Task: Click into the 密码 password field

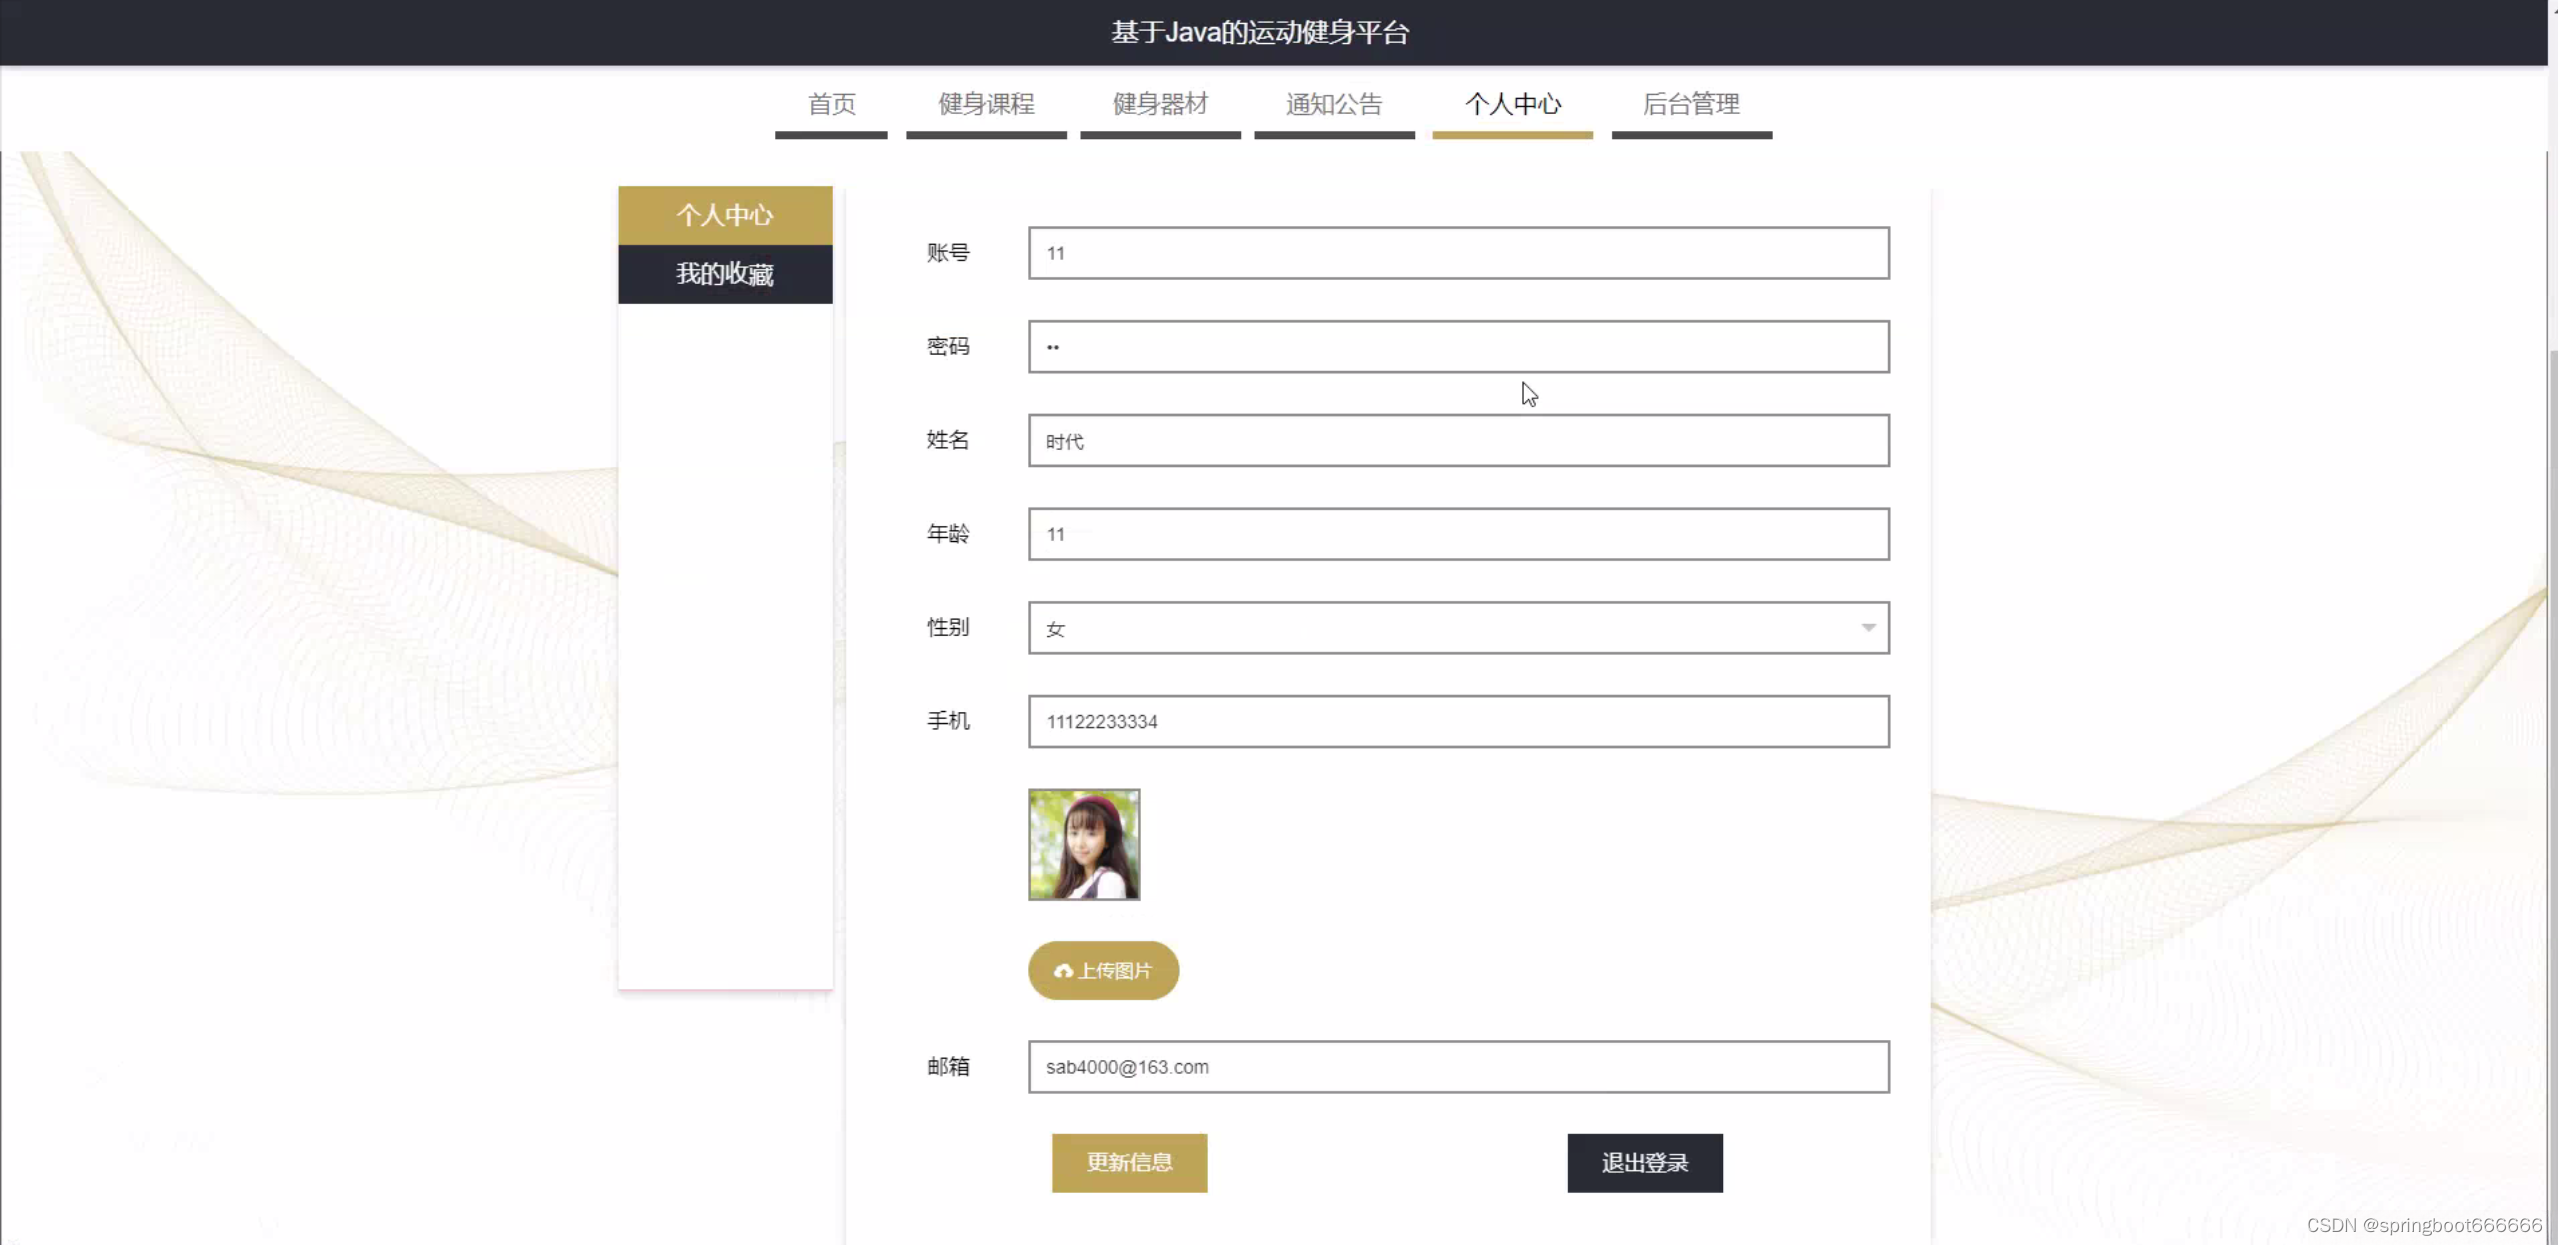Action: pos(1458,347)
